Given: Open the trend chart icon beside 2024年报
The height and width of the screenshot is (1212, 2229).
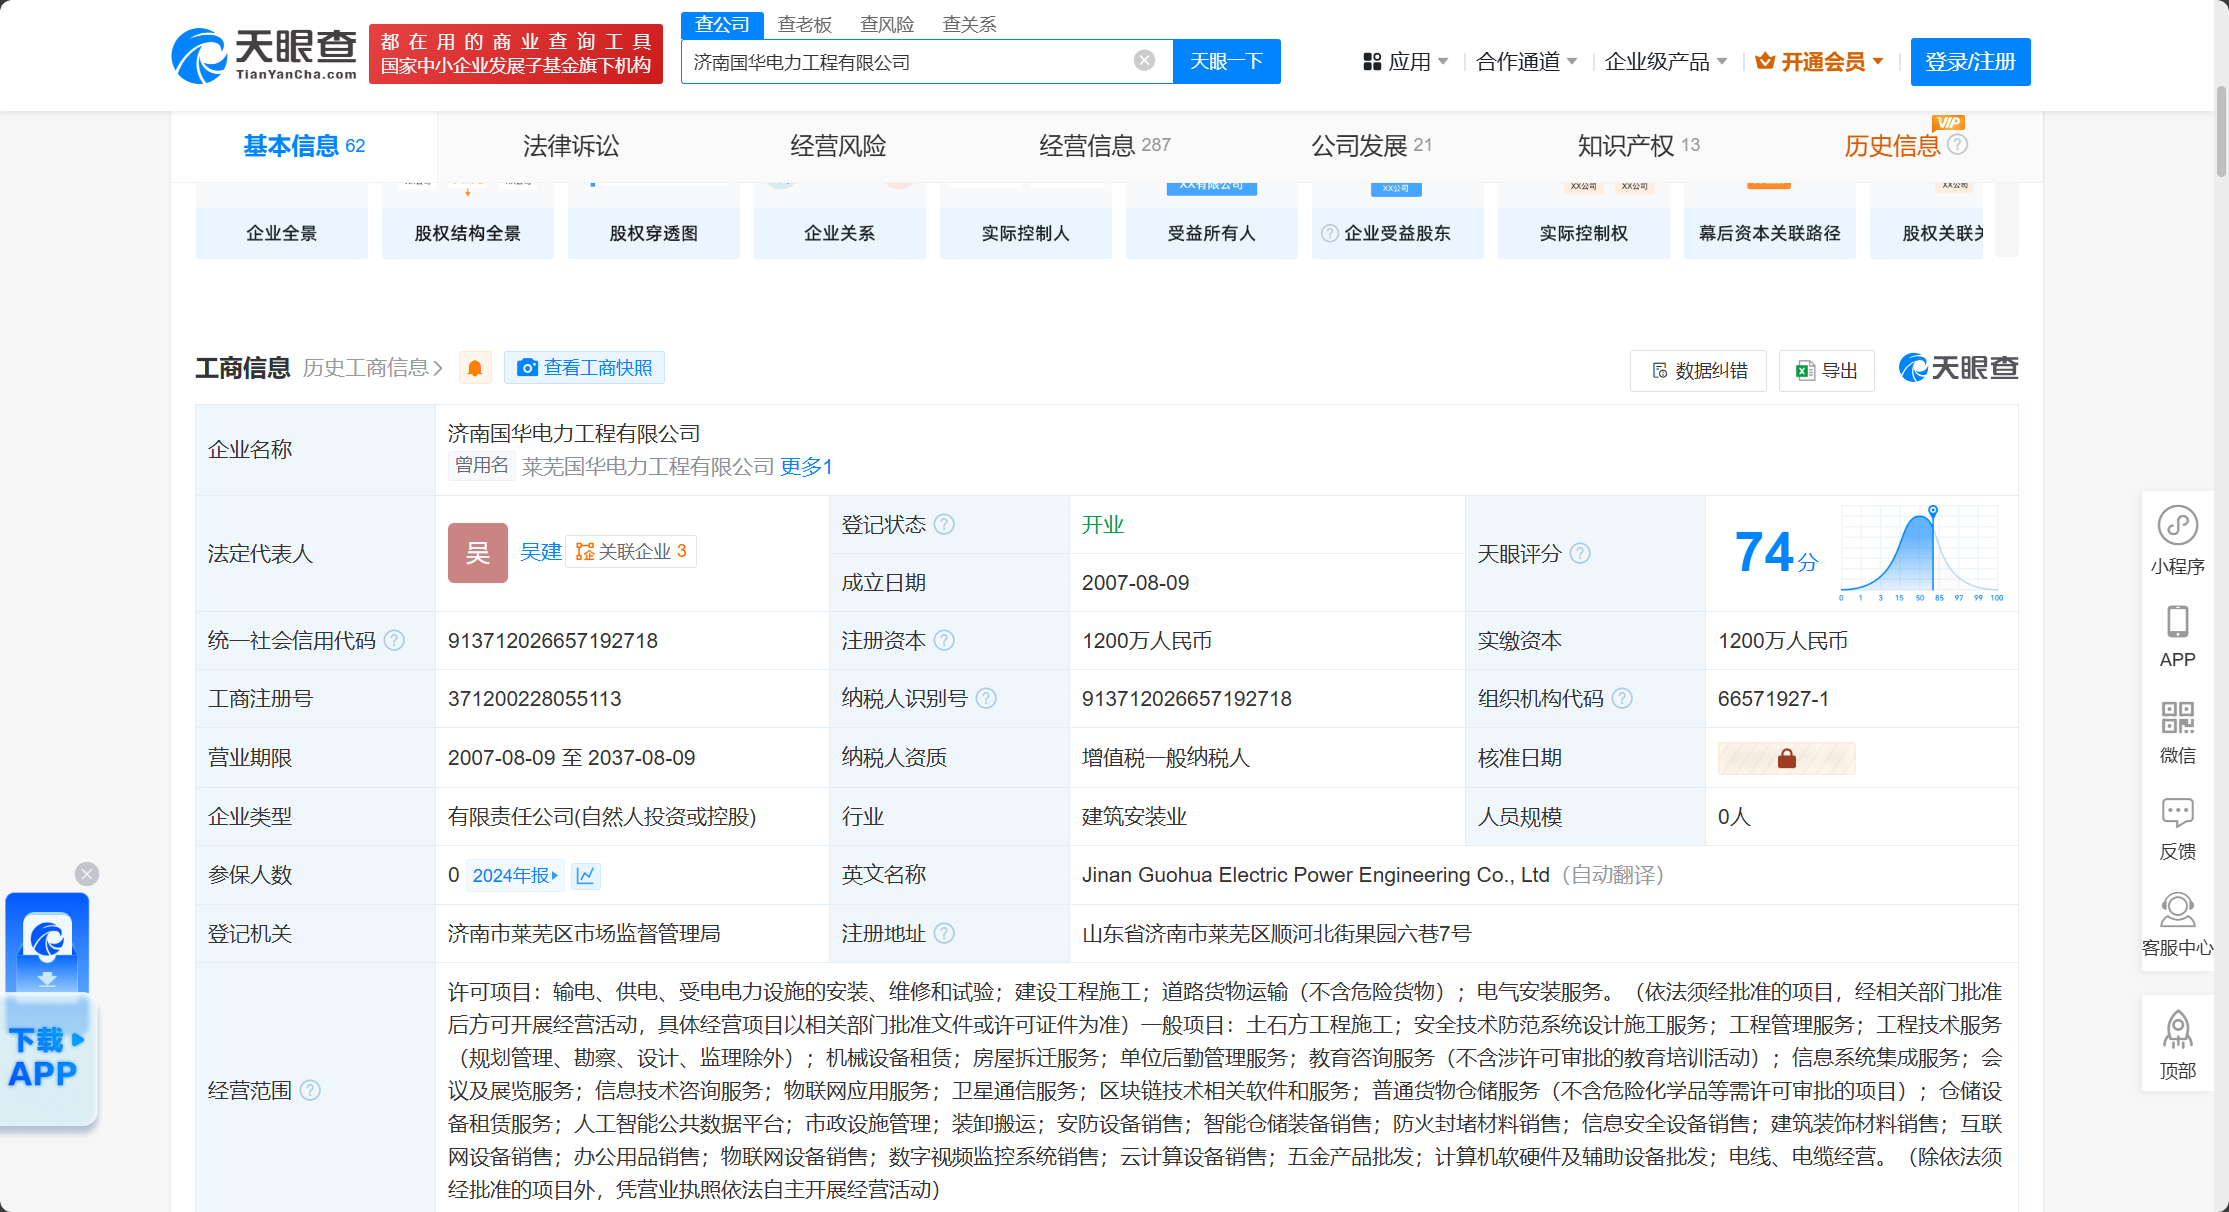Looking at the screenshot, I should (586, 876).
